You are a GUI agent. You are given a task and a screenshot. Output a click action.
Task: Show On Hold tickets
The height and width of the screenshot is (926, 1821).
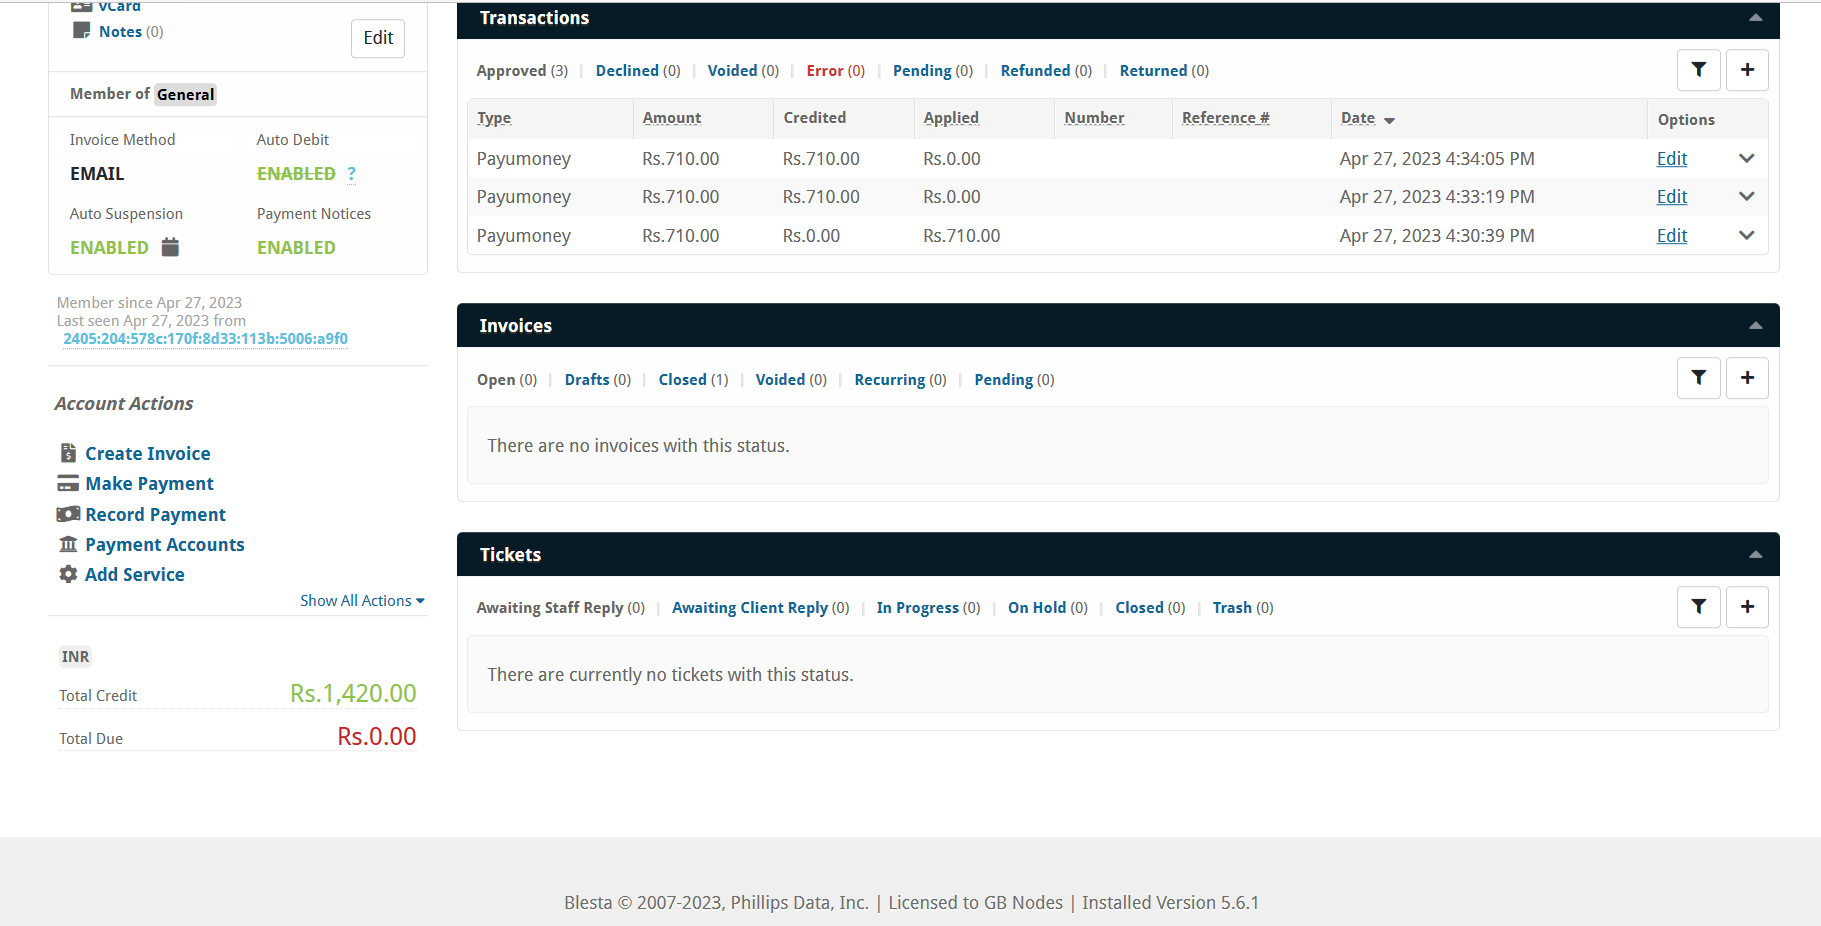(1047, 608)
